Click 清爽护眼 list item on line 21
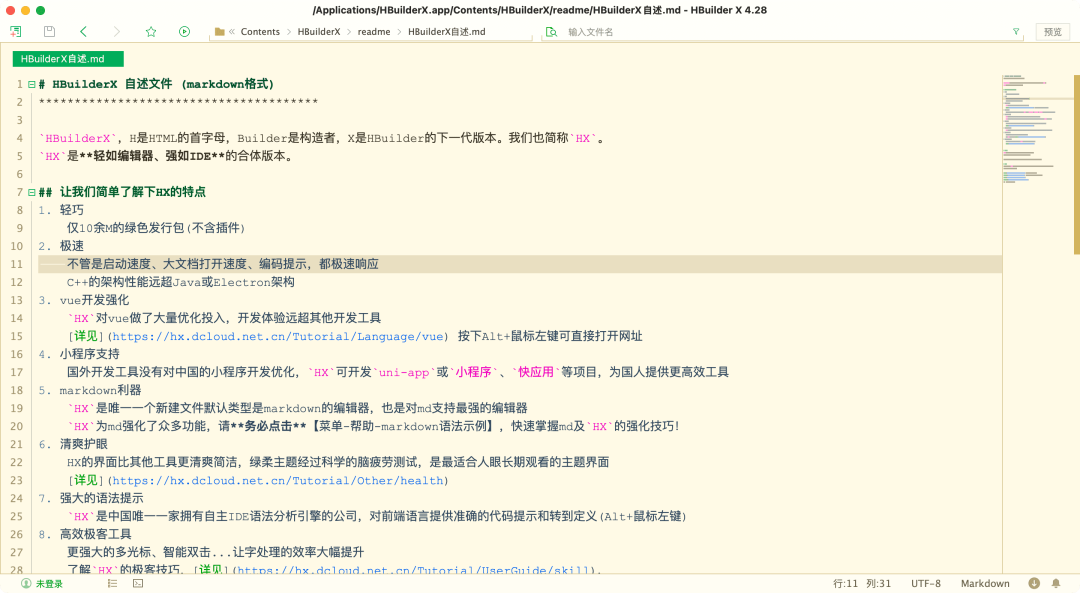This screenshot has height=593, width=1080. 83,444
